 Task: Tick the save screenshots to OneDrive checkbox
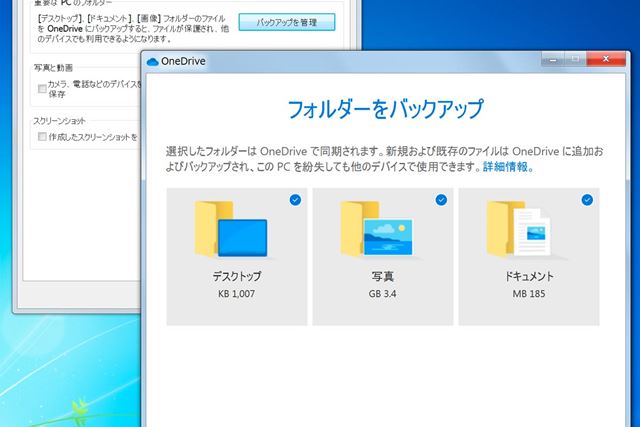[41, 136]
